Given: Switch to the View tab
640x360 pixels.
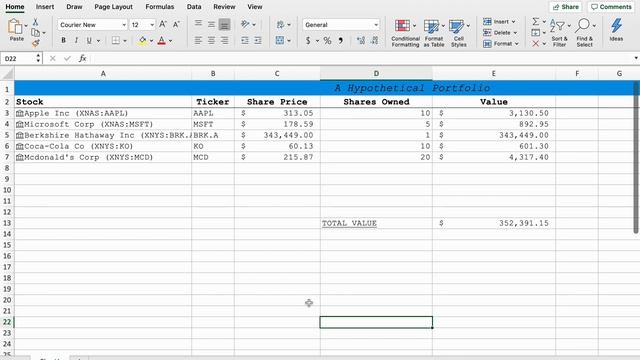Looking at the screenshot, I should 255,7.
